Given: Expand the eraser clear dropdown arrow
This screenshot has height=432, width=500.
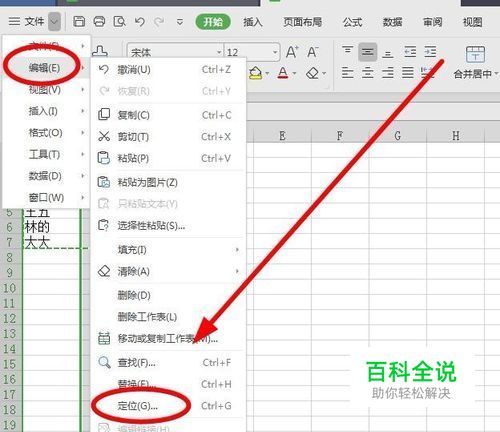Looking at the screenshot, I should 324,73.
